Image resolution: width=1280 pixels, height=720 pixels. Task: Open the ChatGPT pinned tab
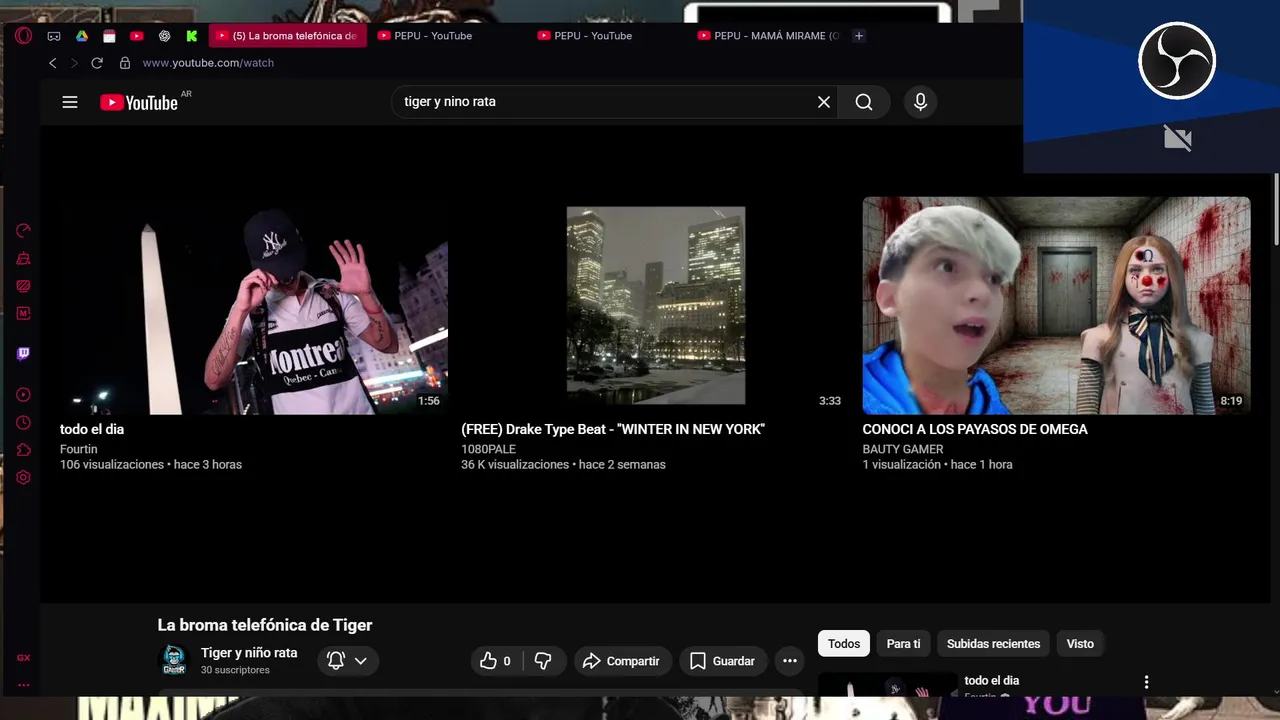pos(164,36)
